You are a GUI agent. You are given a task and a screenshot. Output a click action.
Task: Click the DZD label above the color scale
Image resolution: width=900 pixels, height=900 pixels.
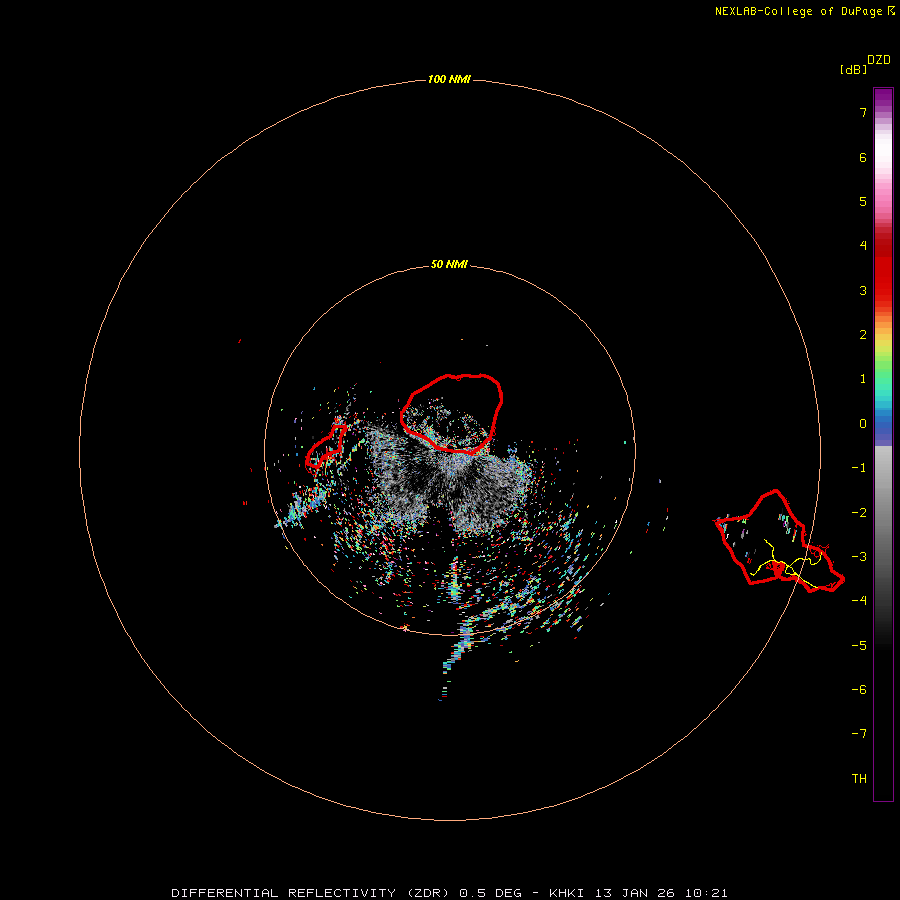[879, 60]
